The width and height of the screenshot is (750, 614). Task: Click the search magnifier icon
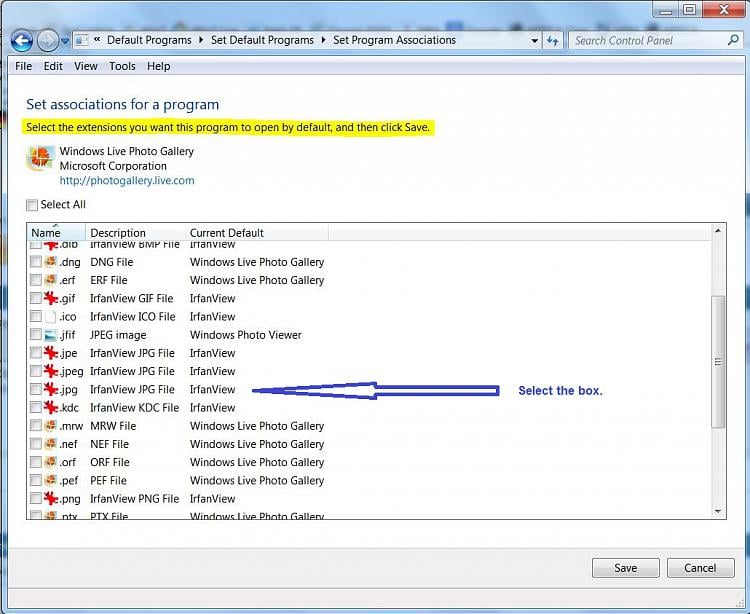(733, 40)
